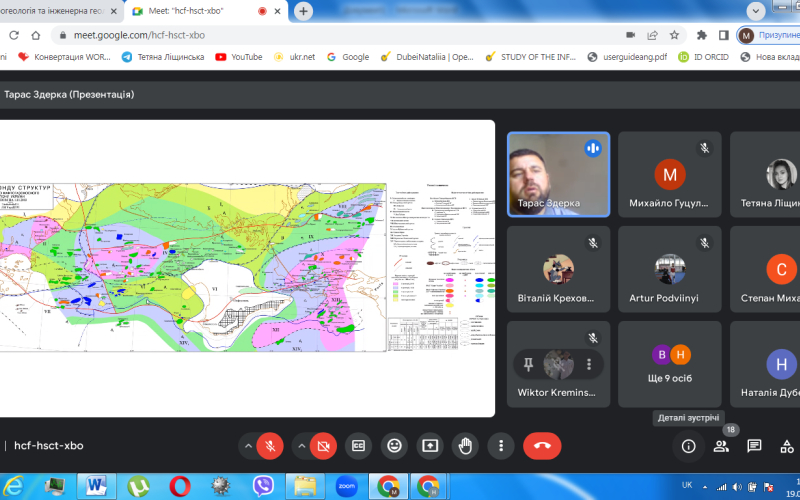
Task: Toggle closed captions button
Action: click(x=359, y=446)
